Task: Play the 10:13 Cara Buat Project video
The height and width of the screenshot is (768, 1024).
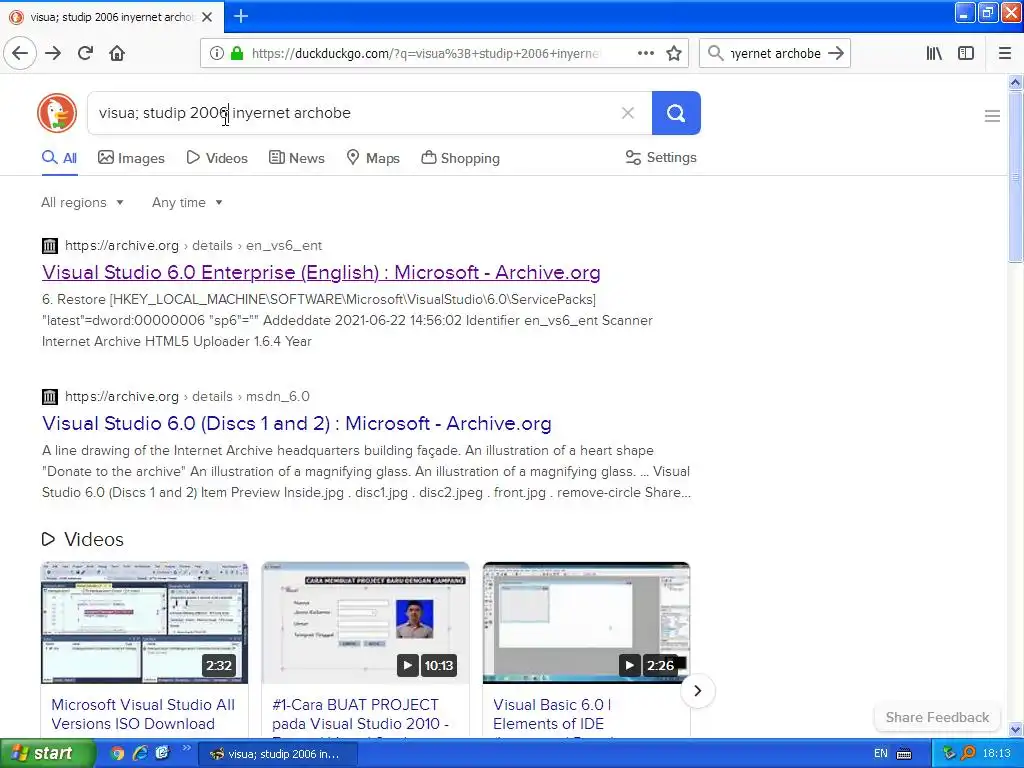Action: click(x=365, y=623)
